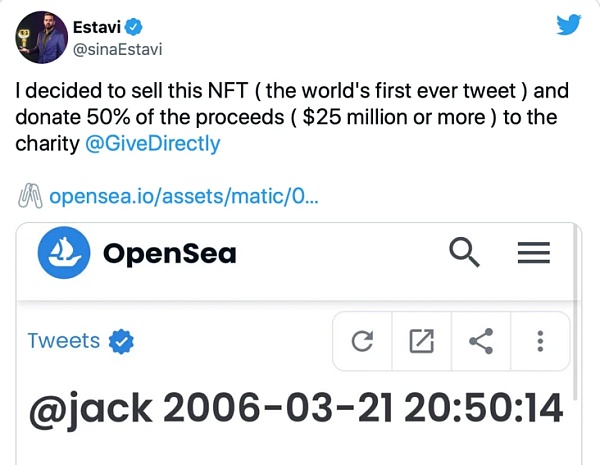
Task: Click the Twitter bird logo
Action: [x=568, y=24]
